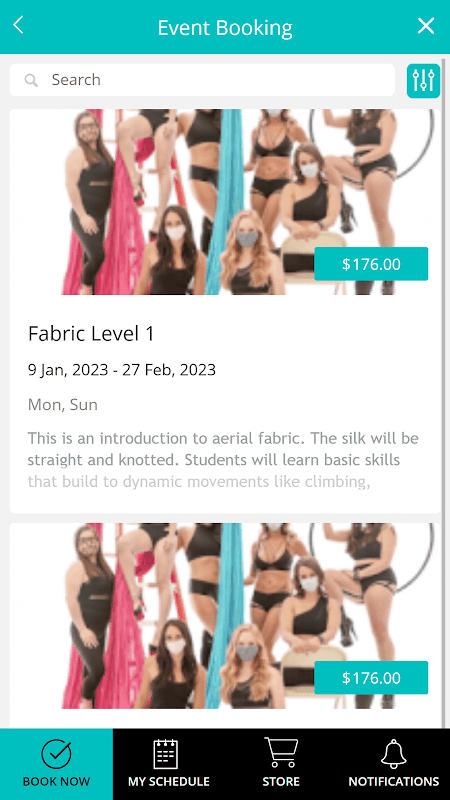450x800 pixels.
Task: Expand the aerial fabric description text
Action: (x=223, y=460)
